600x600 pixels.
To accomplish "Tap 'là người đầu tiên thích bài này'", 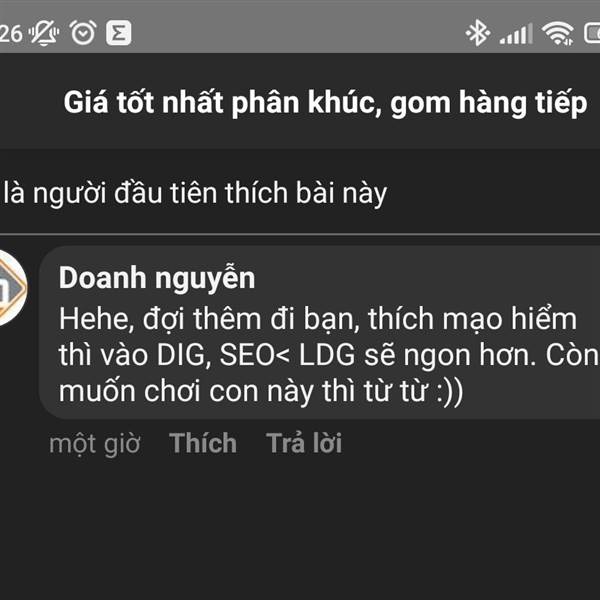I will click(x=195, y=194).
